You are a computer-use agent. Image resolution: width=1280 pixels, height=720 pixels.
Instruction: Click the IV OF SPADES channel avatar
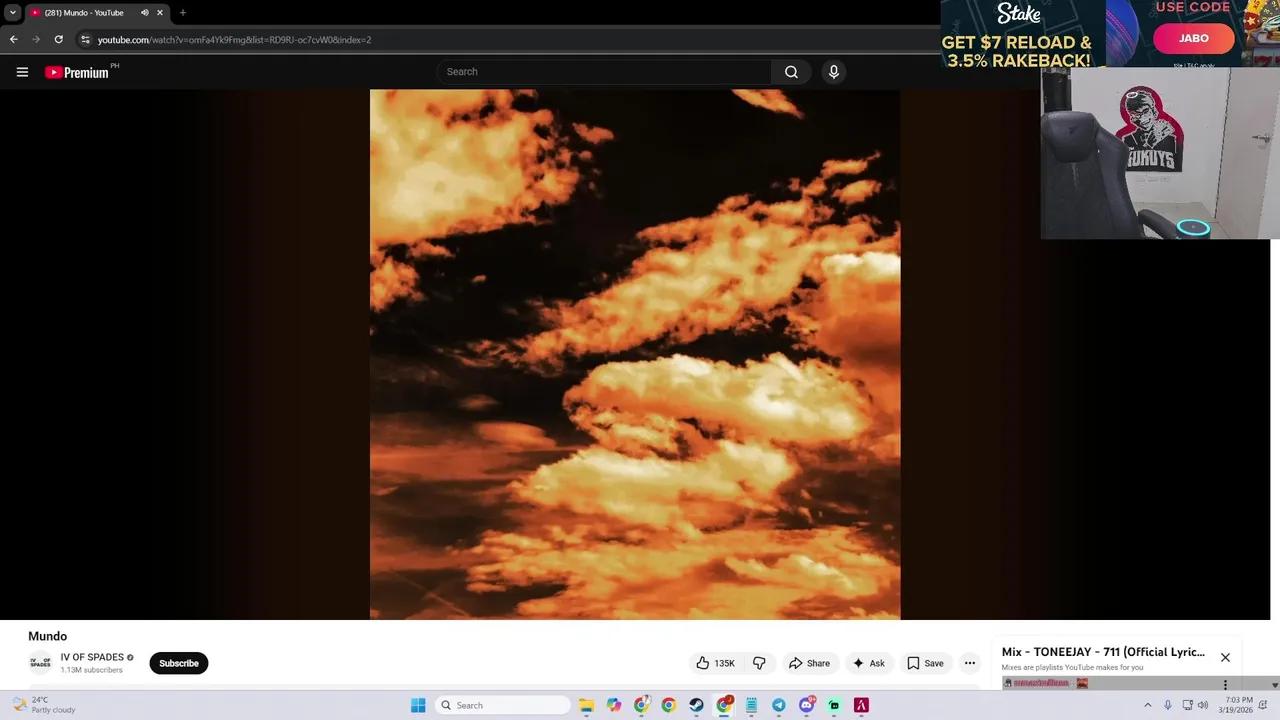pos(40,662)
